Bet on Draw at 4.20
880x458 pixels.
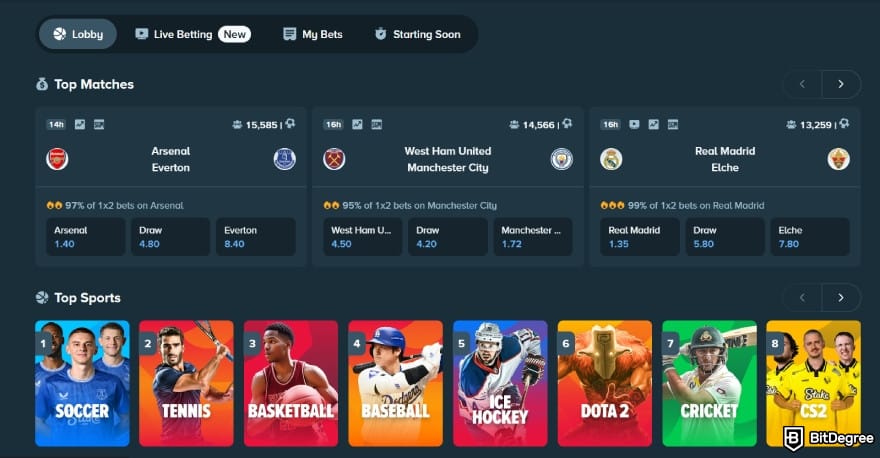point(448,237)
